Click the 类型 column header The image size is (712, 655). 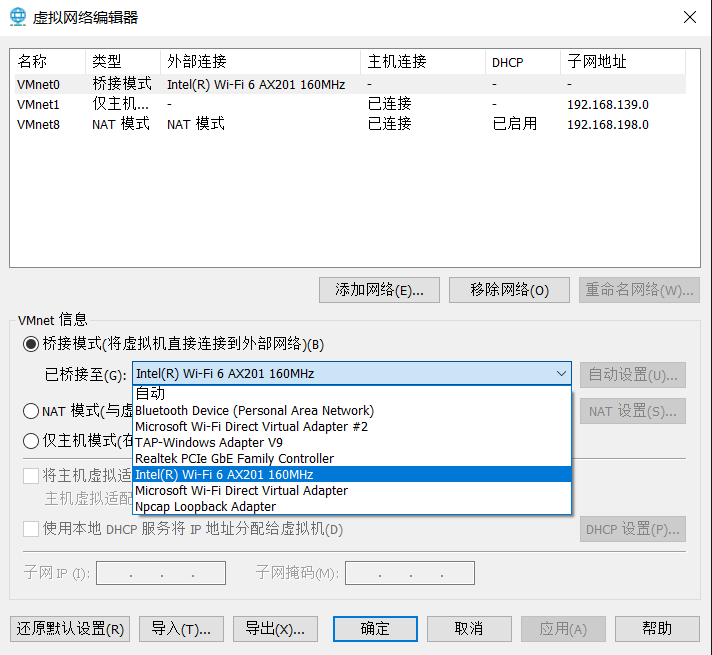[x=123, y=61]
